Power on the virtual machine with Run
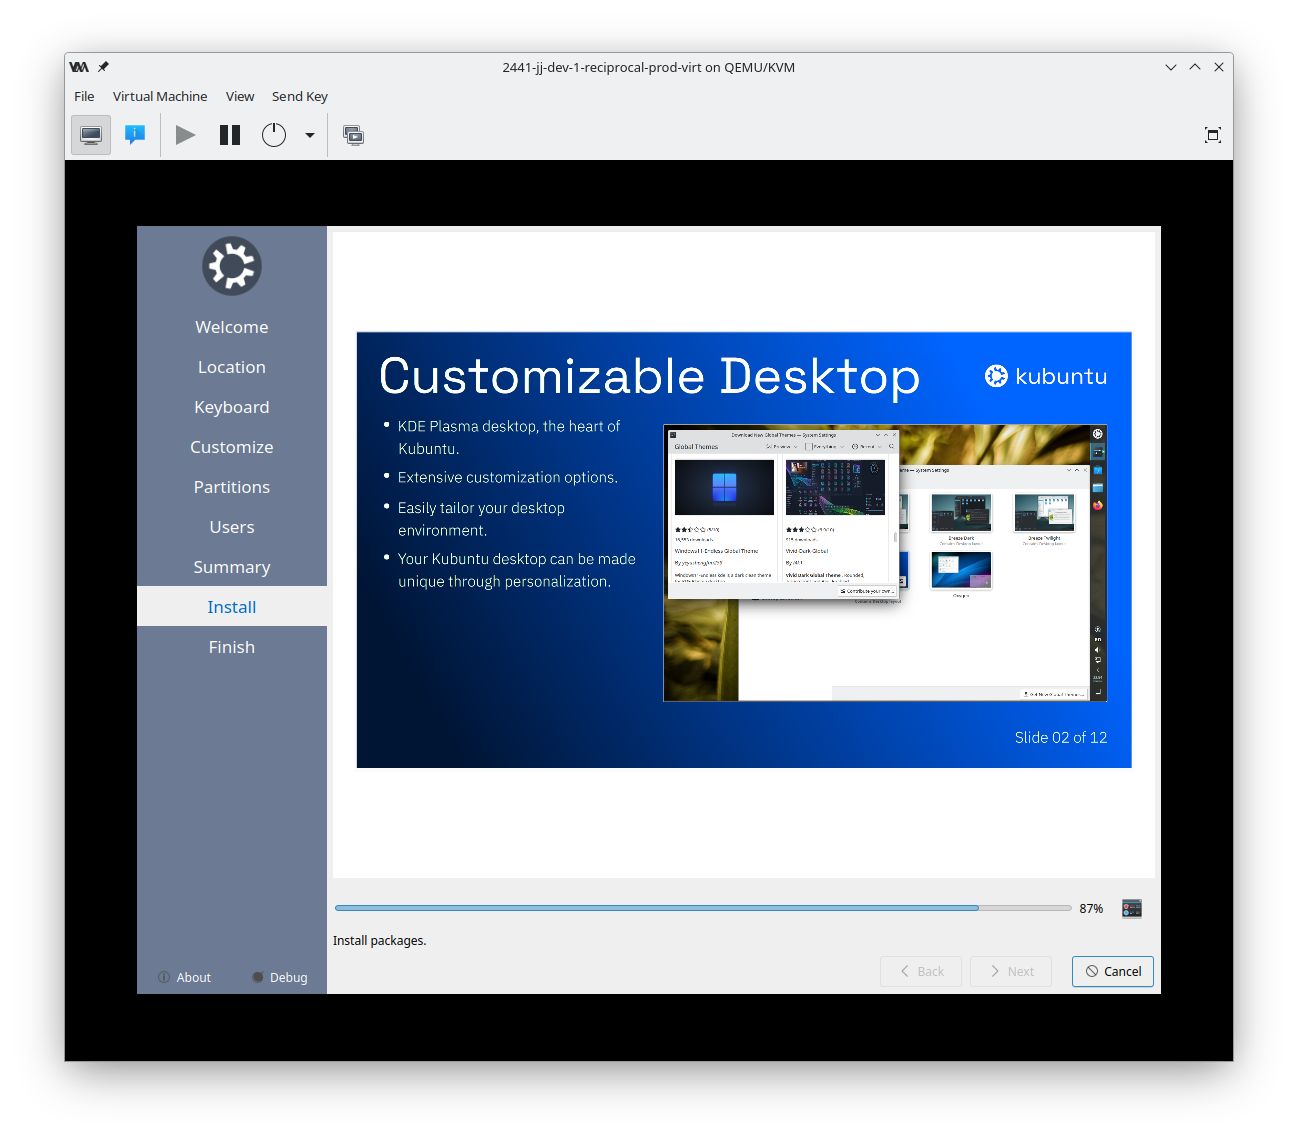Viewport: 1298px width, 1138px height. pos(186,135)
